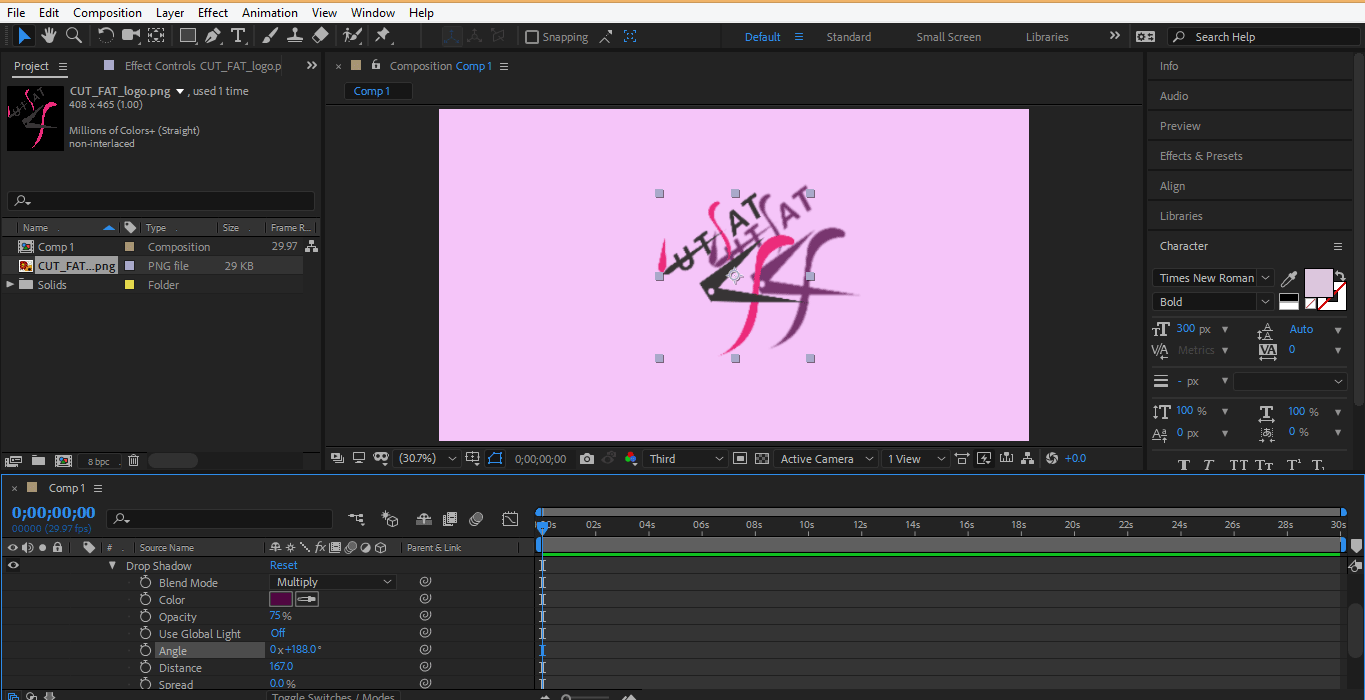1365x700 pixels.
Task: Click the Drop Shadow color swatch
Action: (x=281, y=599)
